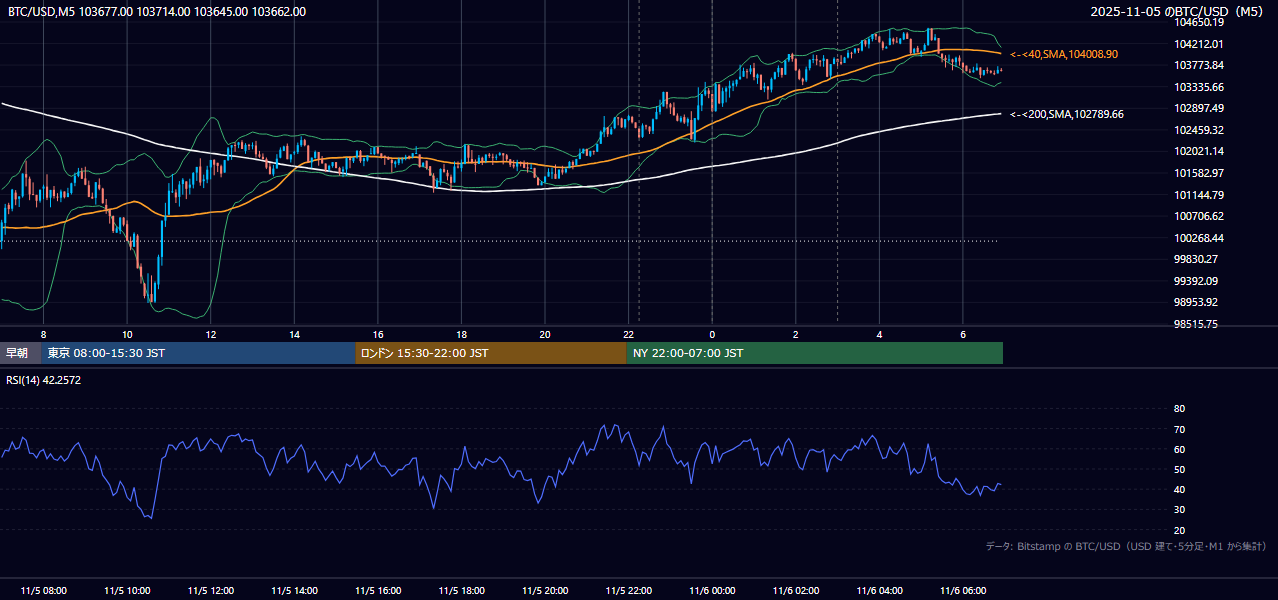Click hour label 16 under the price chart
Image resolution: width=1278 pixels, height=600 pixels.
pos(378,334)
